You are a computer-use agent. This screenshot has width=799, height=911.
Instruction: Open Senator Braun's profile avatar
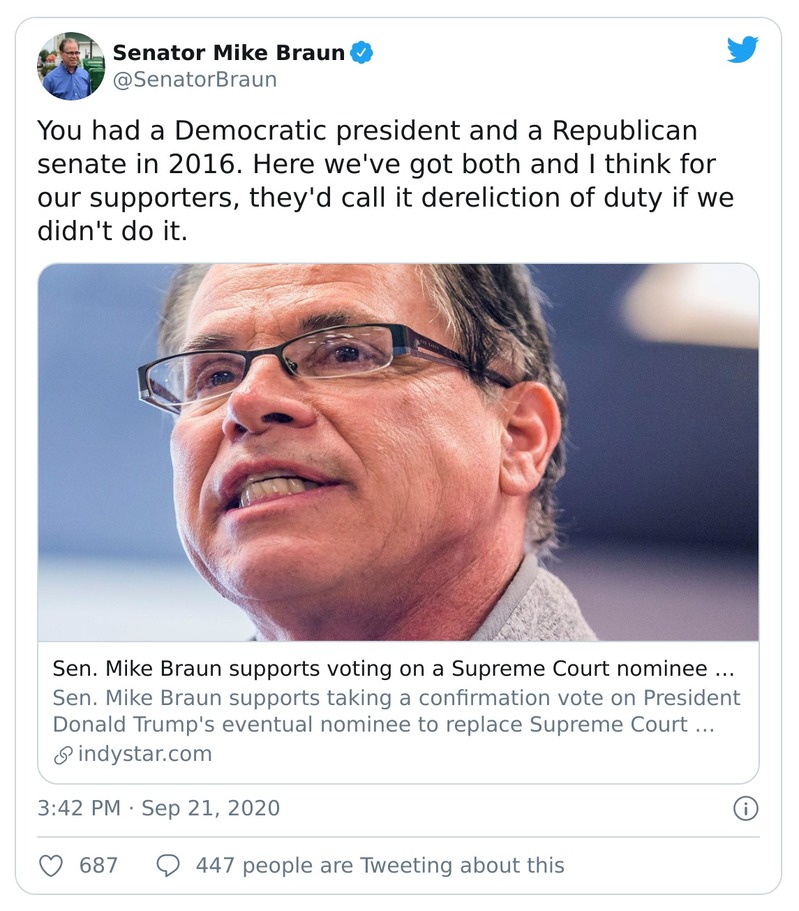tap(70, 66)
